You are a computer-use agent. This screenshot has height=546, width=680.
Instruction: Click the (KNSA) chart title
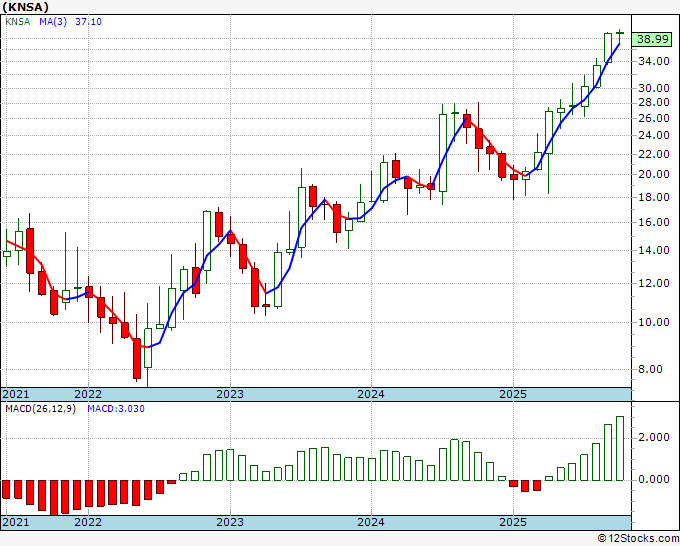[25, 7]
